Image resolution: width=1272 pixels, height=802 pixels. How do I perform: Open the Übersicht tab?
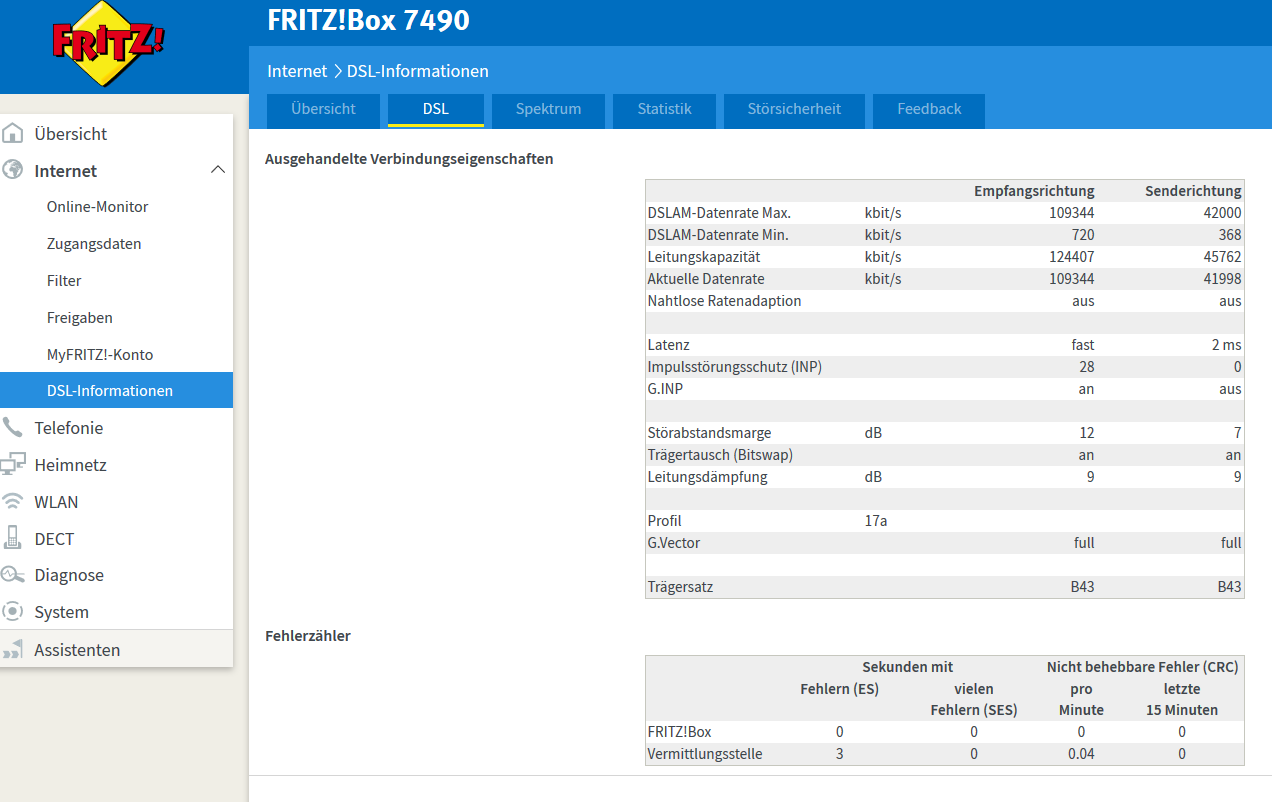pyautogui.click(x=323, y=109)
